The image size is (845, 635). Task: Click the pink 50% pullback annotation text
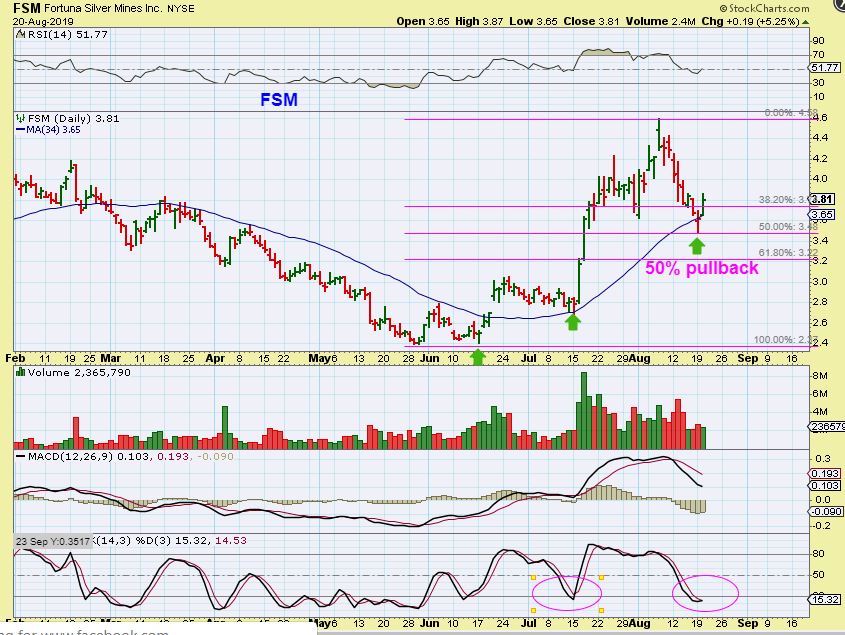coord(702,268)
